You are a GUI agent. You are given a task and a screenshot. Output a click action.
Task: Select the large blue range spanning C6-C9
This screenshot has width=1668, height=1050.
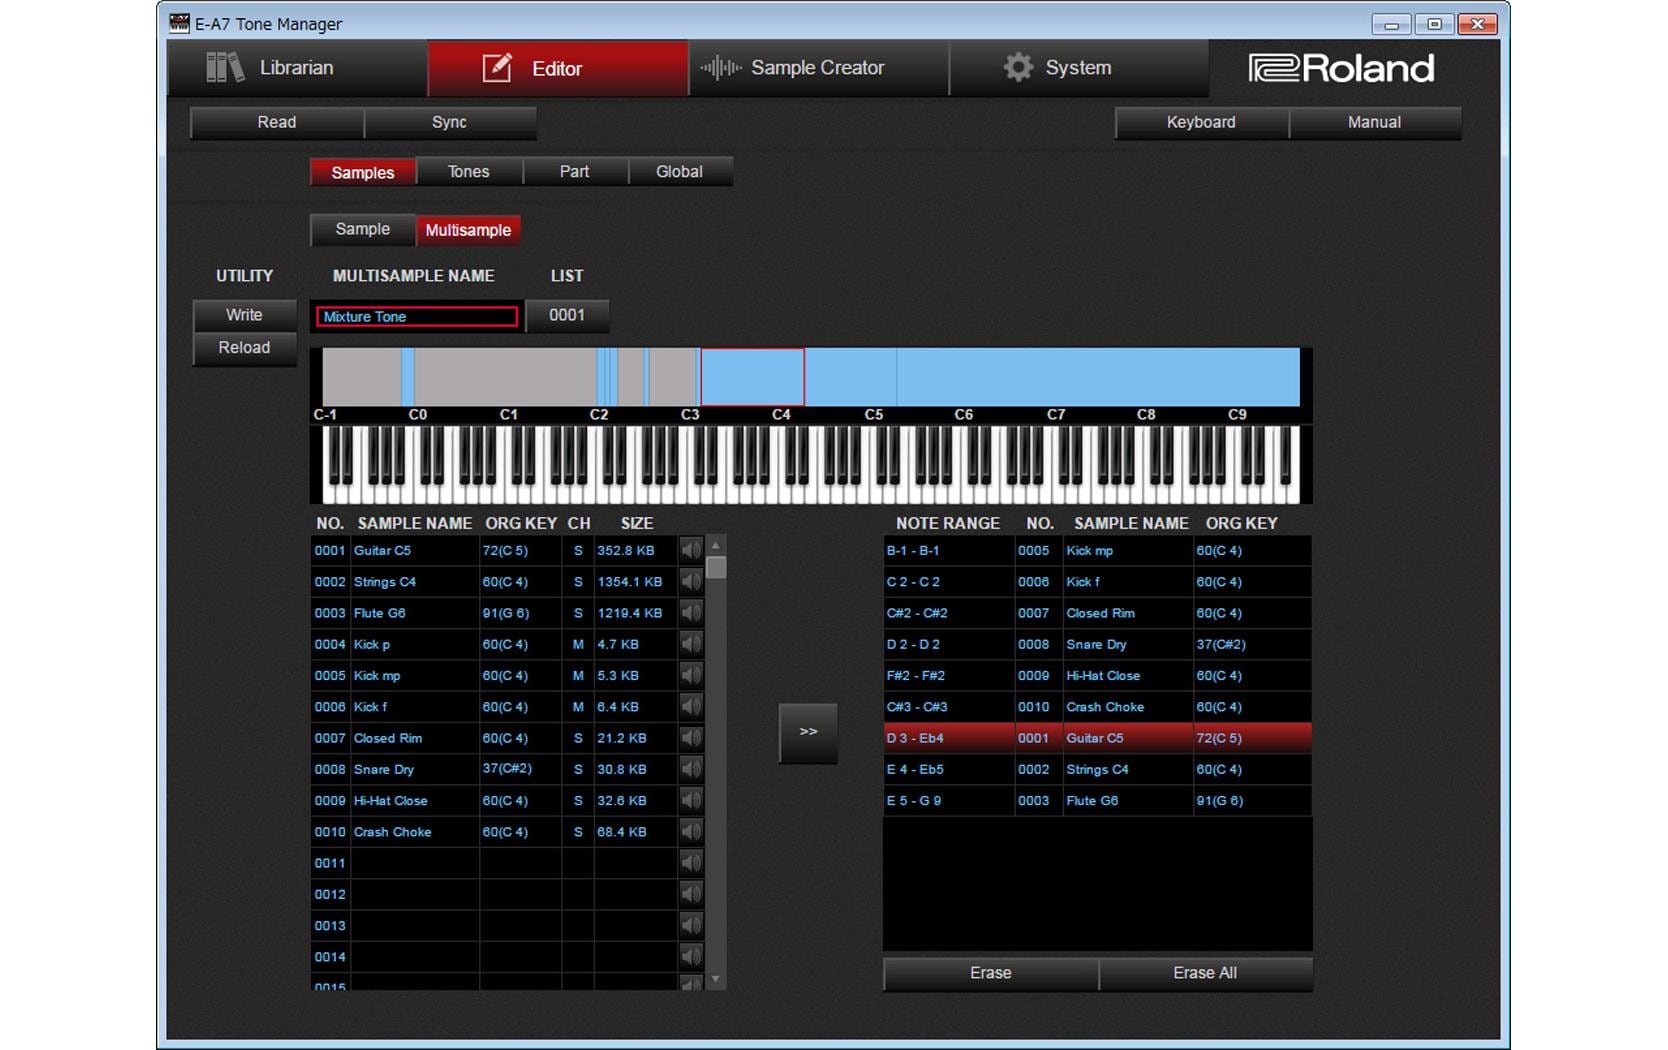[1098, 377]
